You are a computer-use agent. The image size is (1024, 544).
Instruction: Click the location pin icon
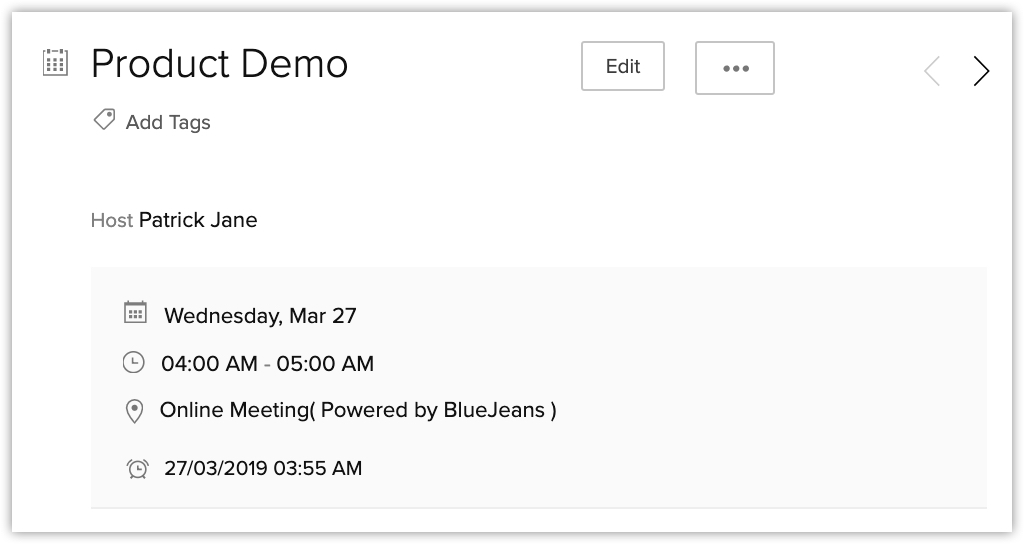pyautogui.click(x=134, y=411)
